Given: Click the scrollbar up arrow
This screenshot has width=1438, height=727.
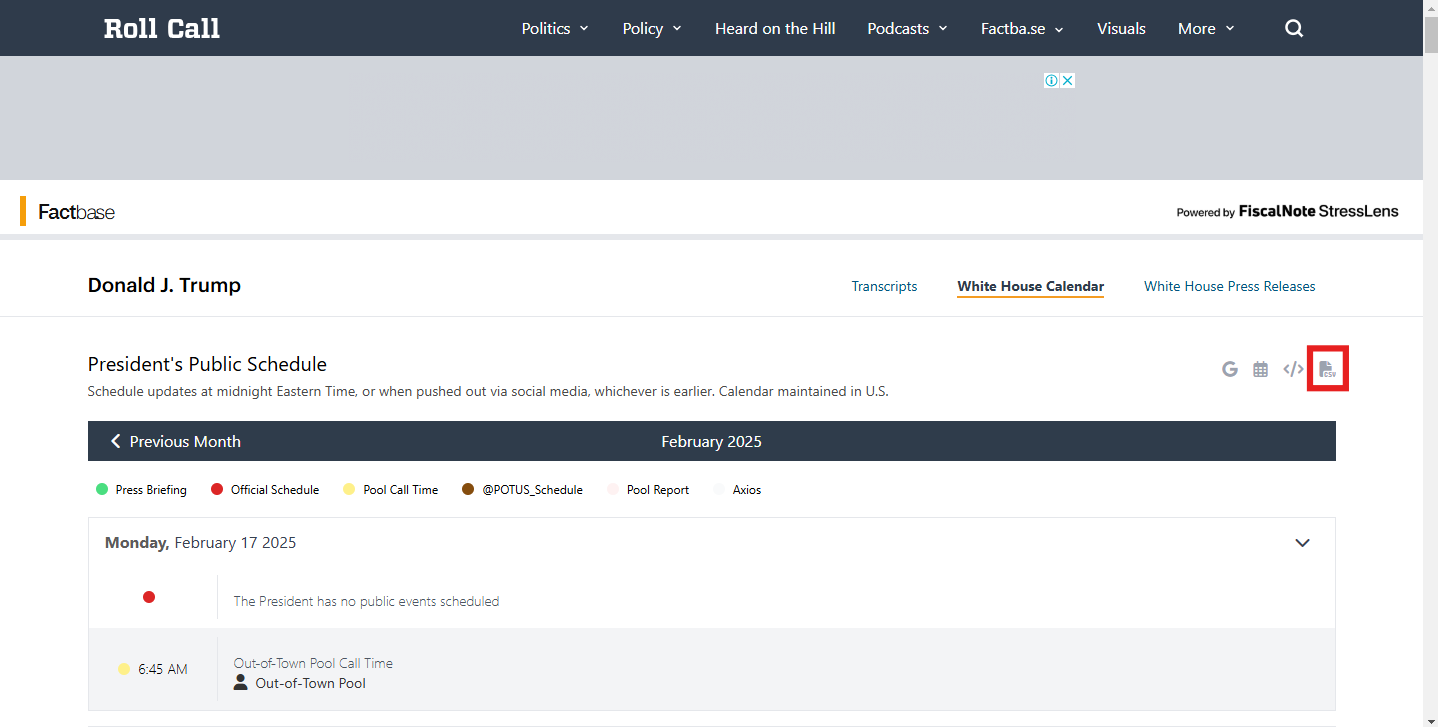Looking at the screenshot, I should pyautogui.click(x=1430, y=7).
